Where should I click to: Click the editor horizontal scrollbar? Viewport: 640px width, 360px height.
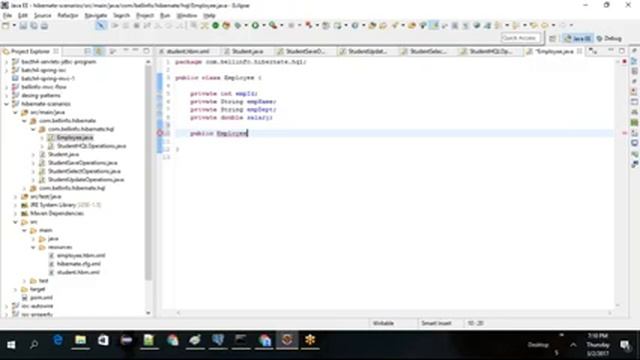[x=394, y=313]
